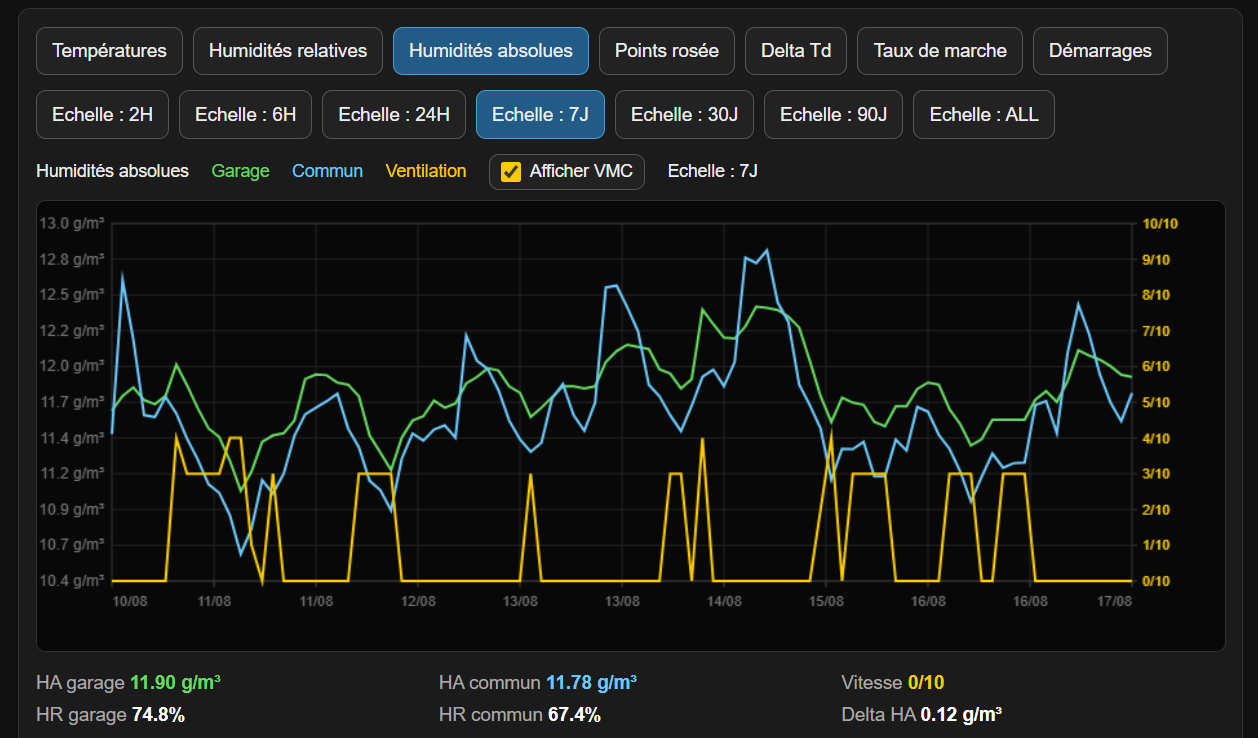Click the 14/08 date axis label
Image resolution: width=1258 pixels, height=738 pixels.
point(724,601)
